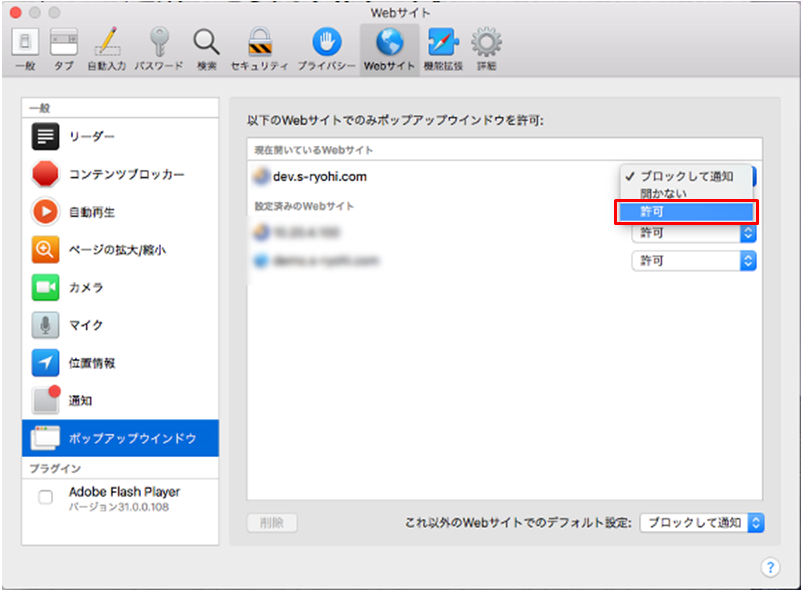
Task: Enable the Adobe Flash Player checkbox
Action: coord(45,497)
